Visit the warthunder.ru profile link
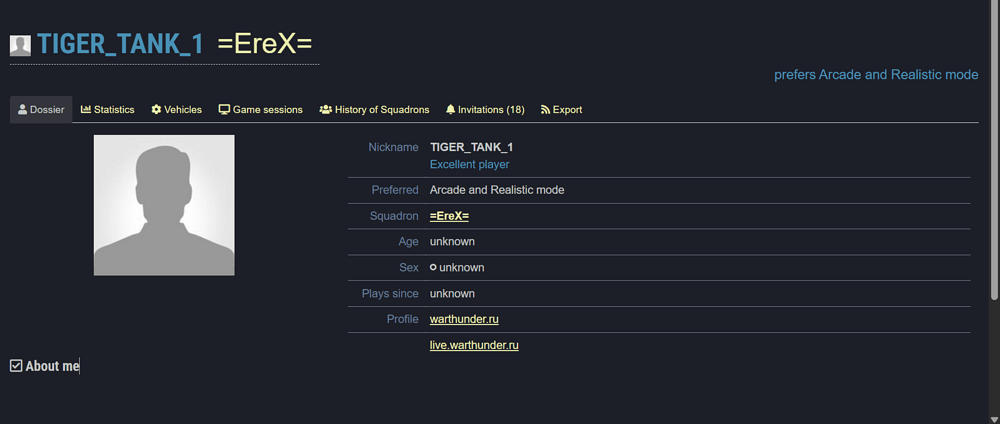1000x424 pixels. 464,319
